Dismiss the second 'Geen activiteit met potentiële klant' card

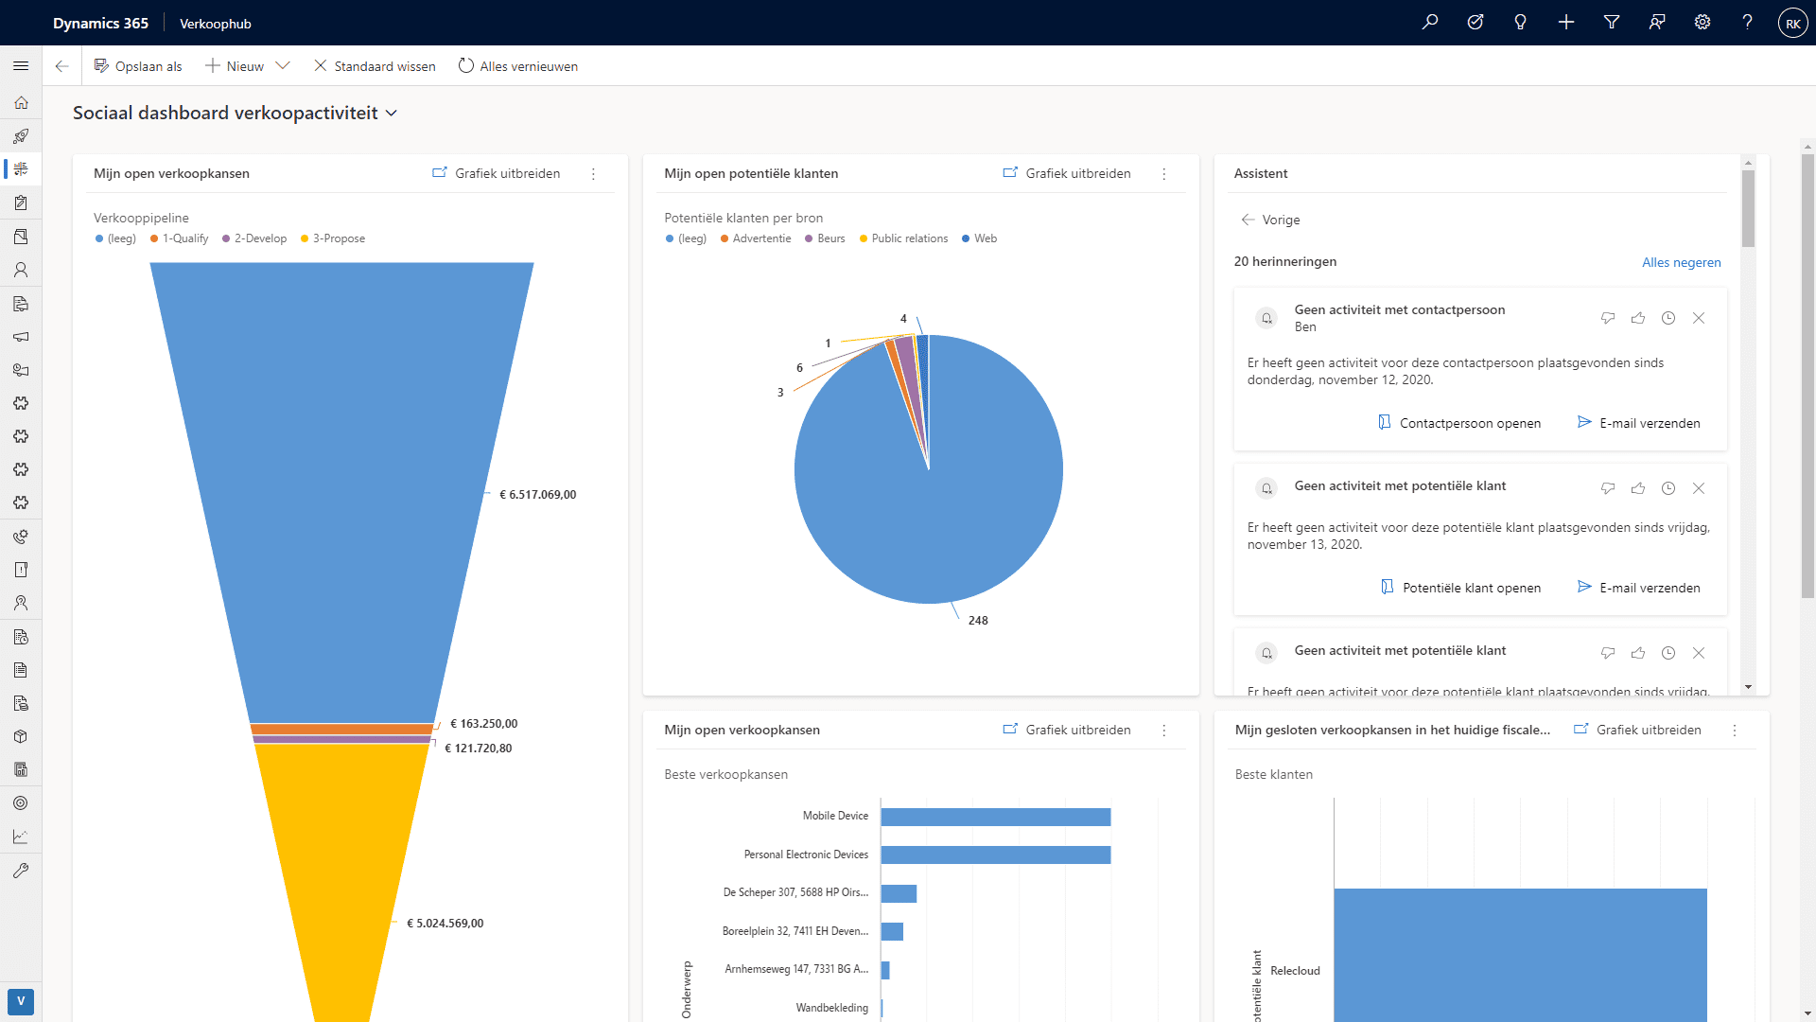pyautogui.click(x=1698, y=653)
